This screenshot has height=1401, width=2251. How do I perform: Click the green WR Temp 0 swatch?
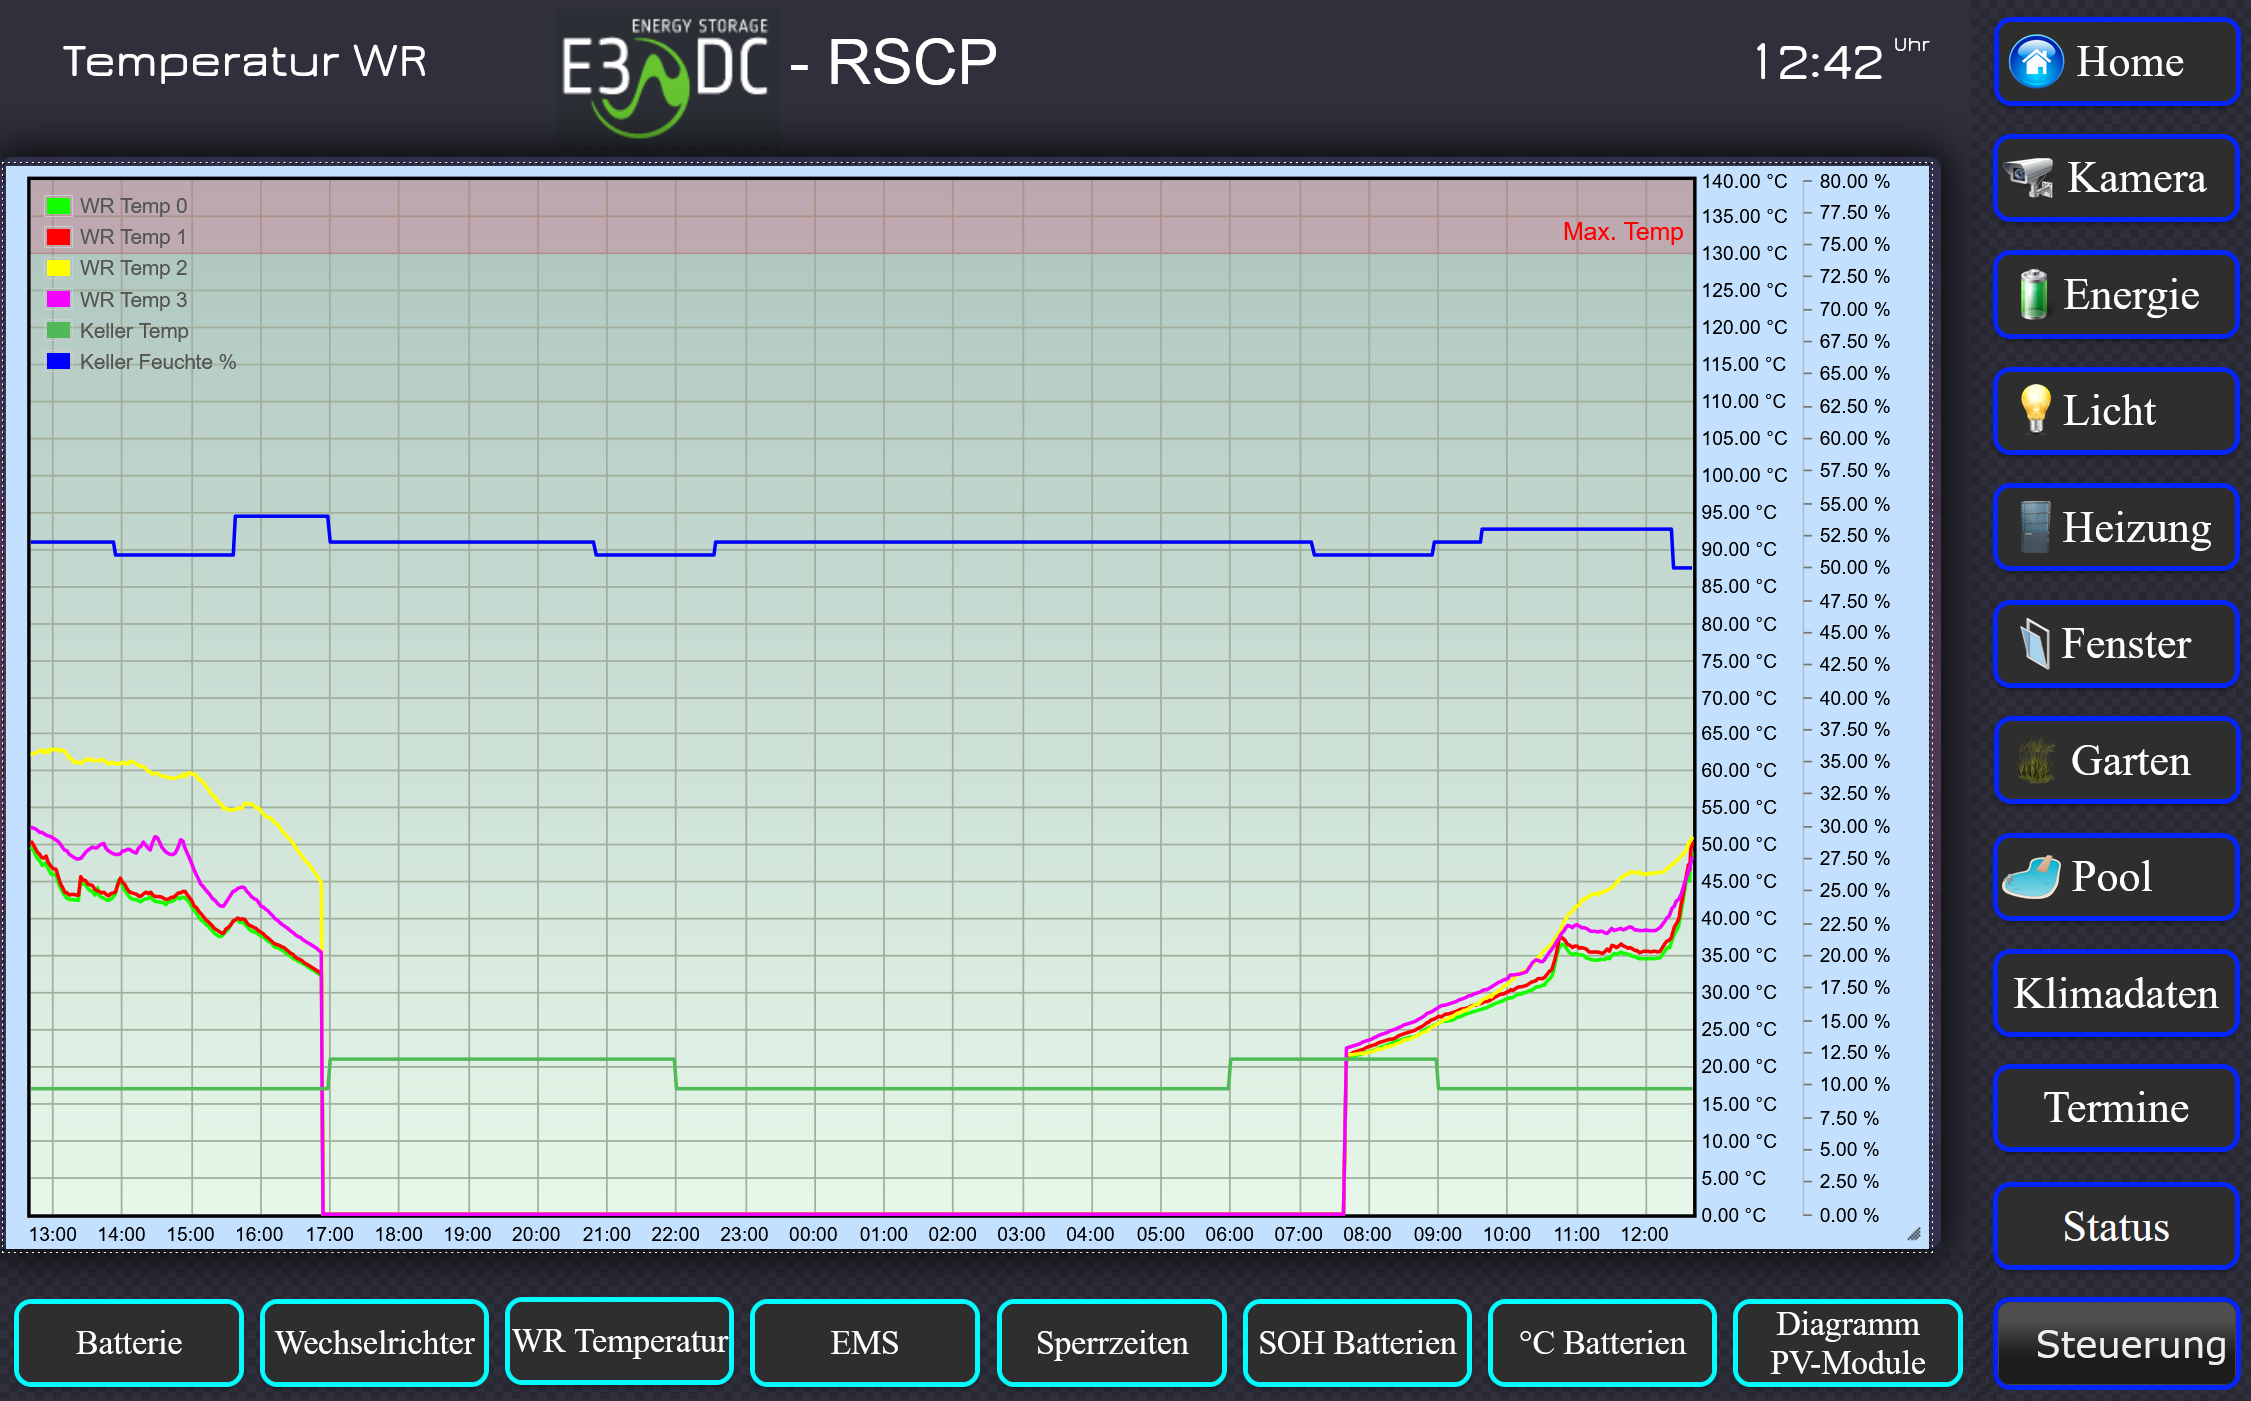tap(58, 206)
